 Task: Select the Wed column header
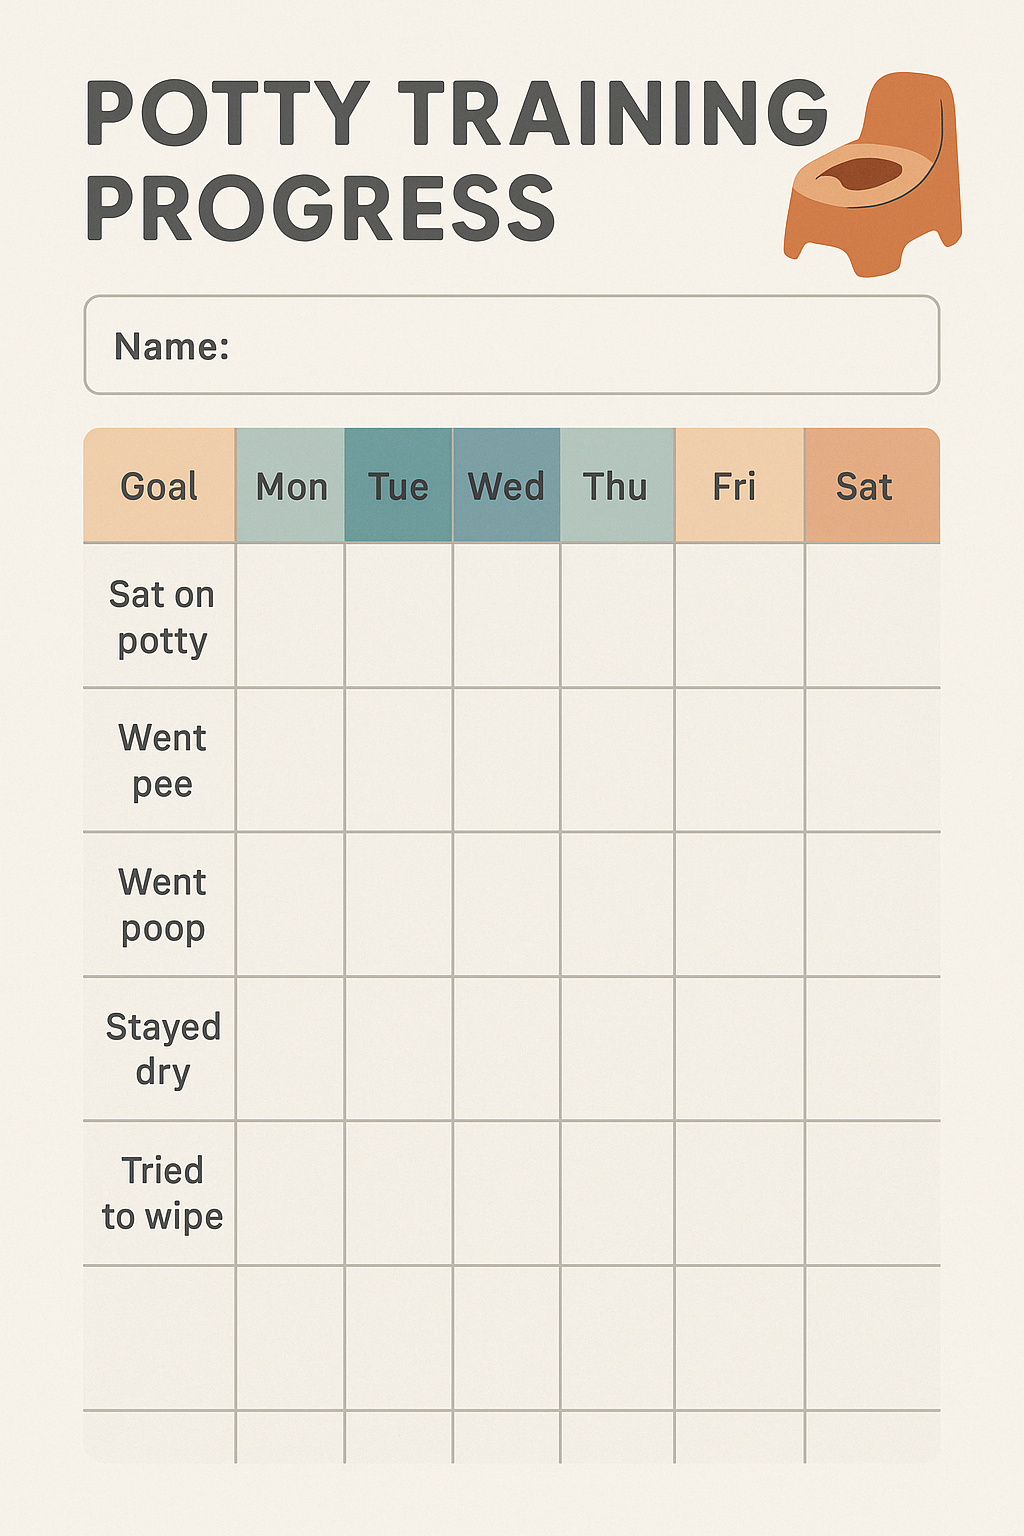506,486
